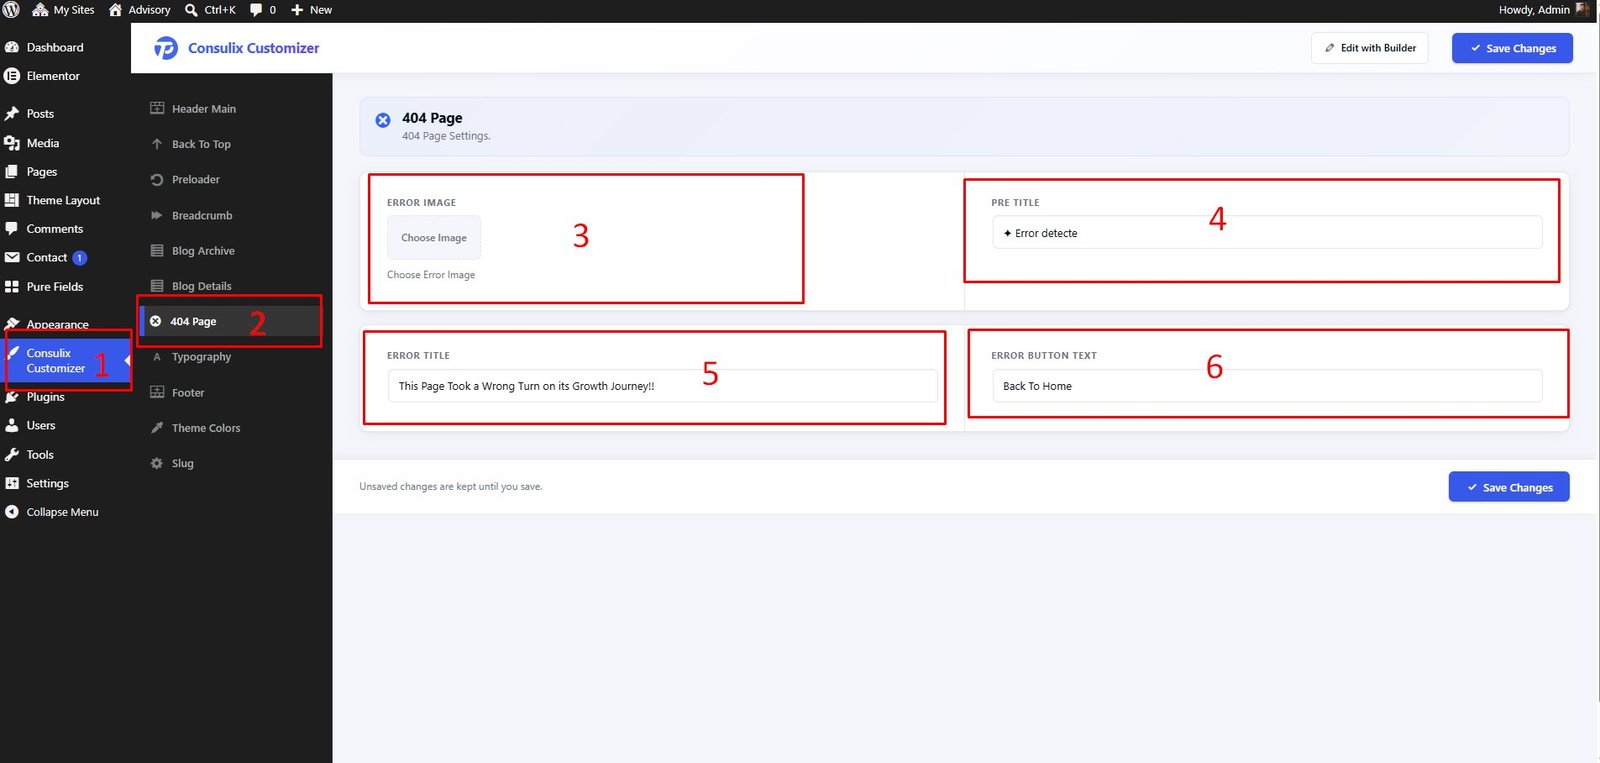The height and width of the screenshot is (763, 1600).
Task: Open Consulix Customizer menu item
Action: tap(65, 361)
